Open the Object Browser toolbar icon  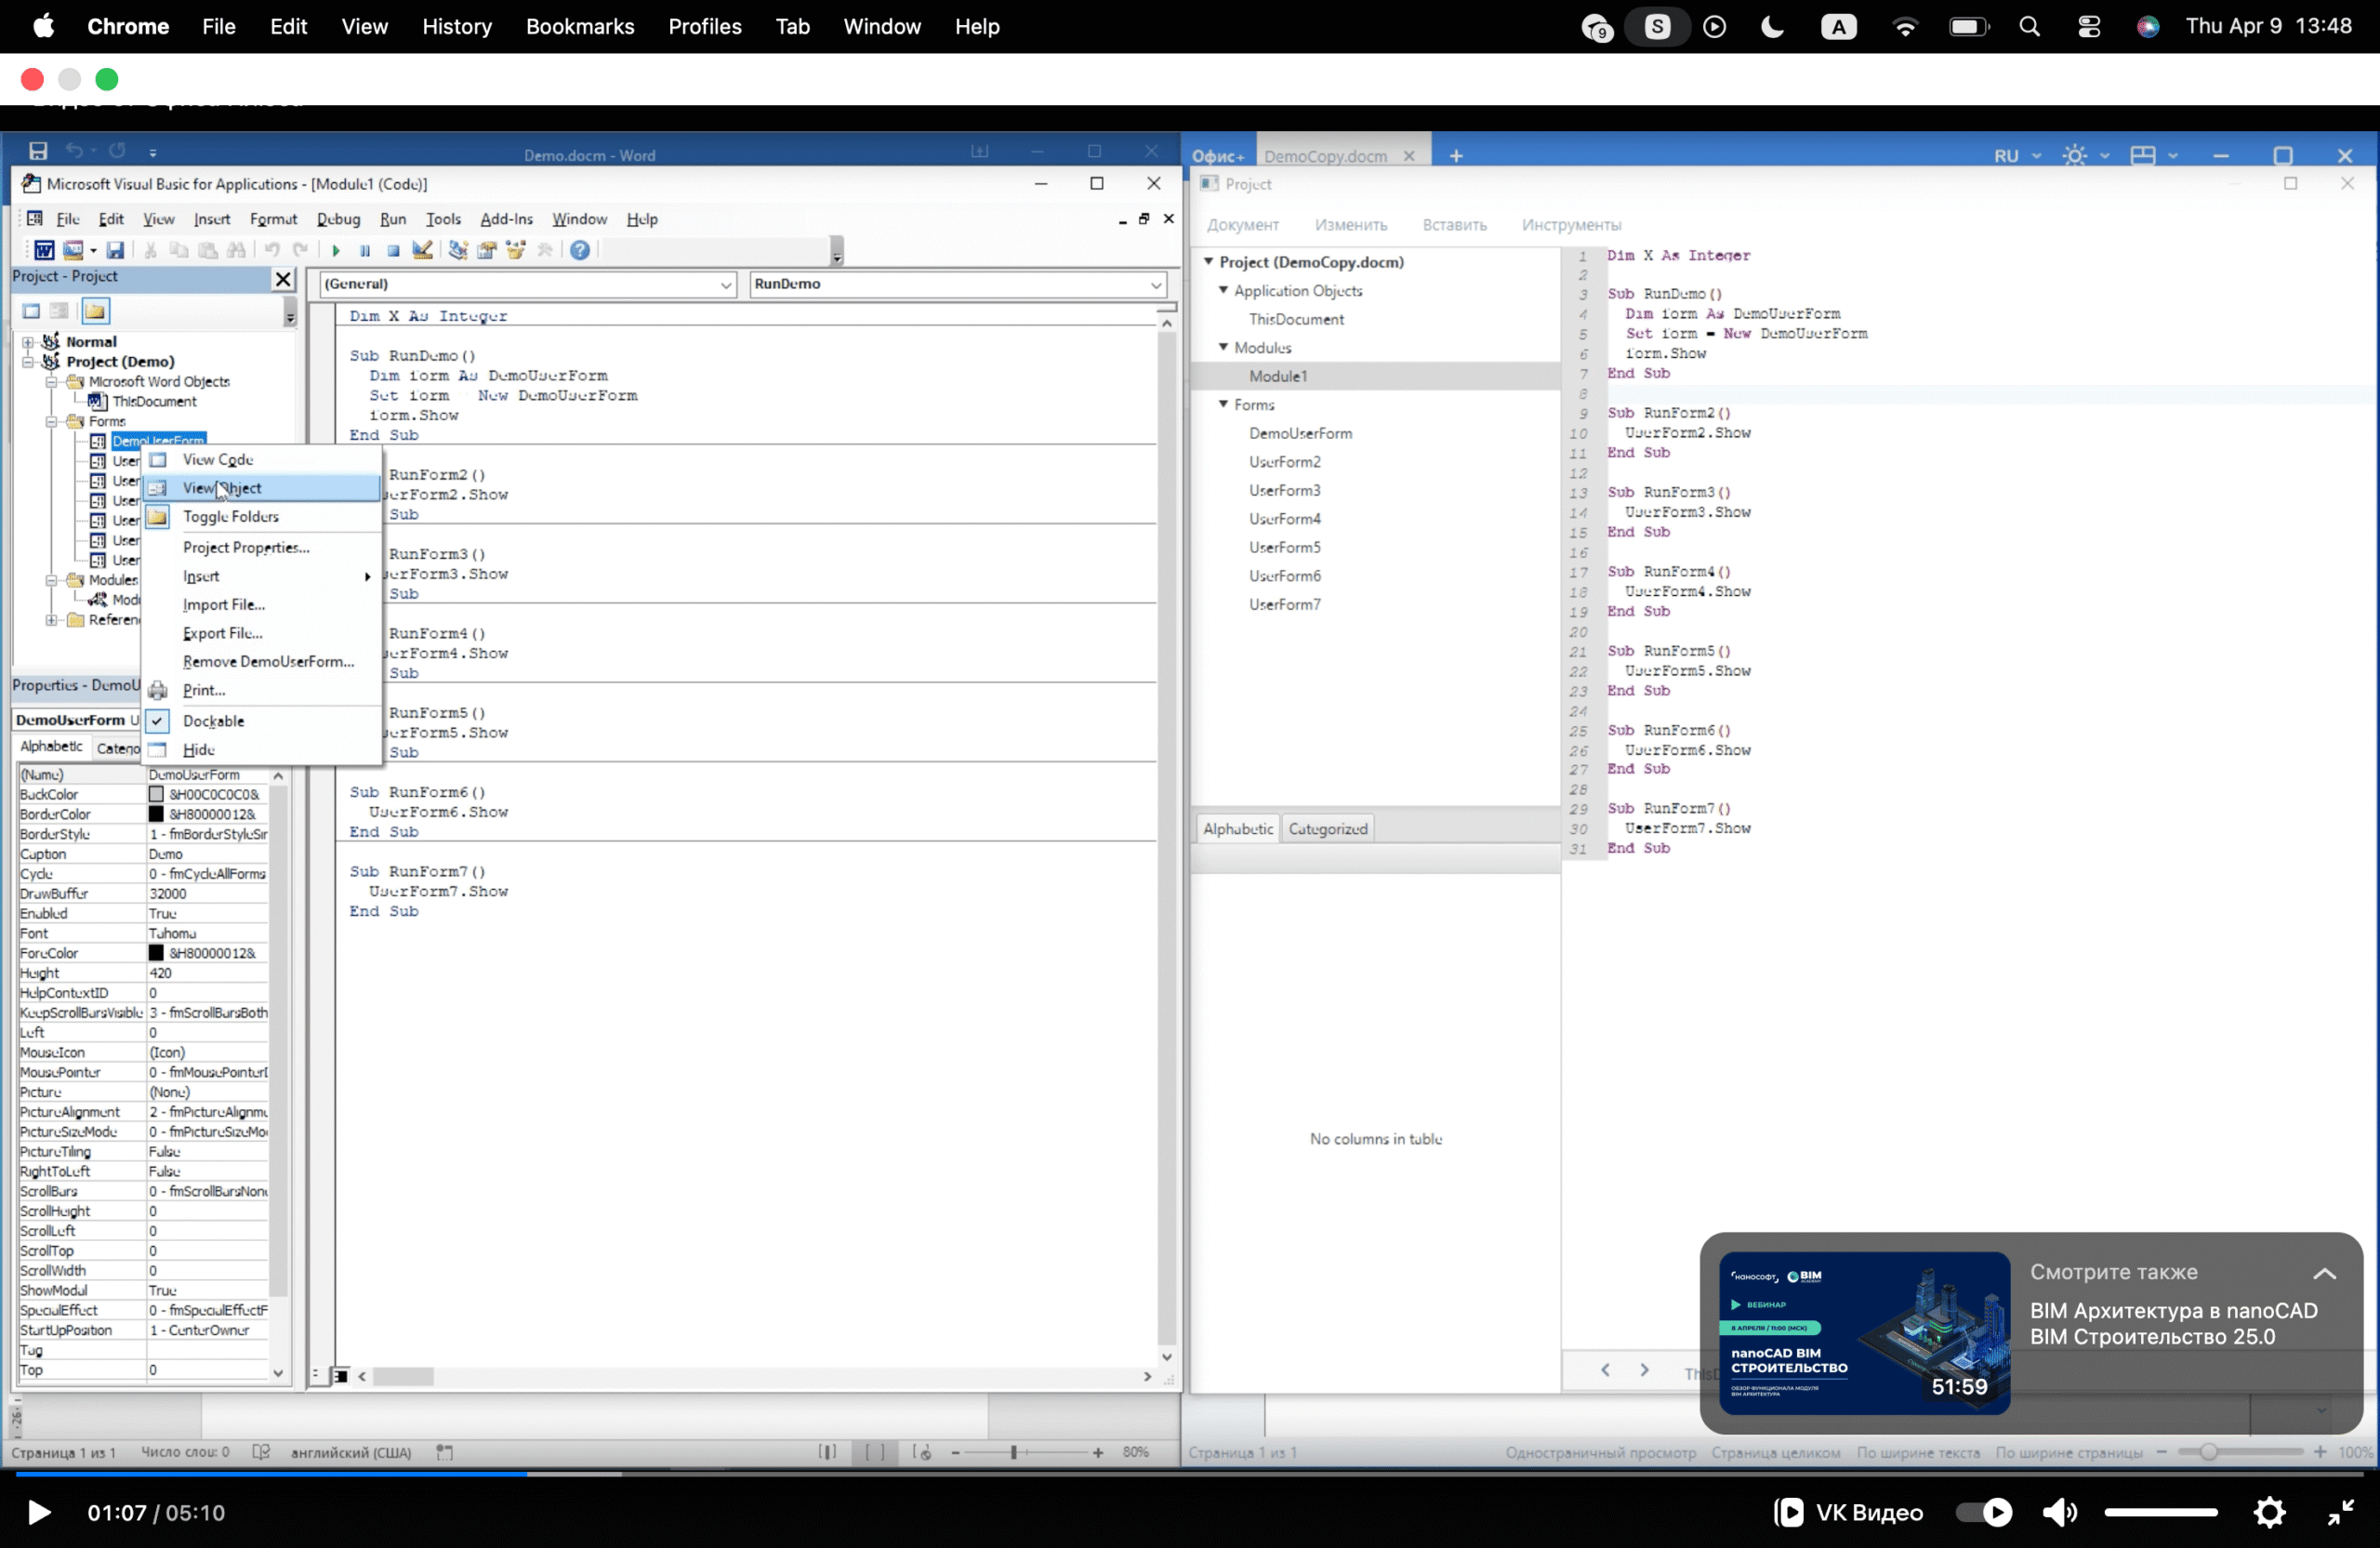516,250
